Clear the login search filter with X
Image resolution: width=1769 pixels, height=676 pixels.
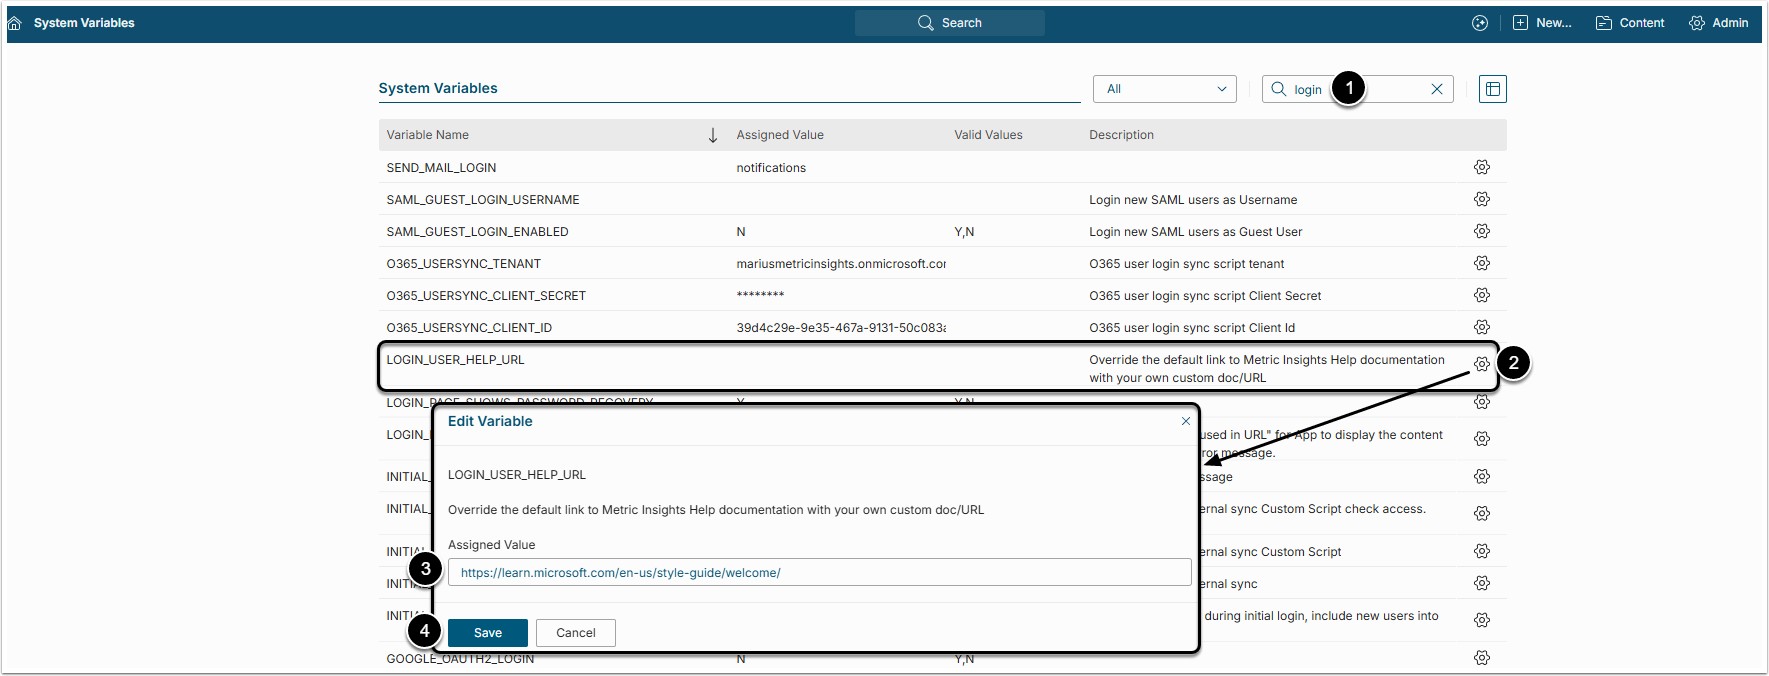pos(1437,89)
